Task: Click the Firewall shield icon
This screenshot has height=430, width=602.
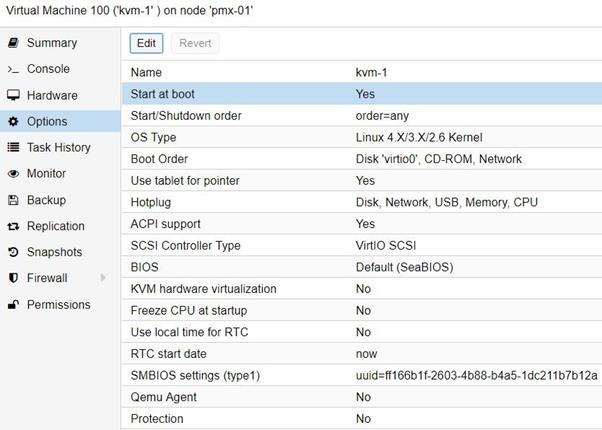Action: tap(13, 278)
